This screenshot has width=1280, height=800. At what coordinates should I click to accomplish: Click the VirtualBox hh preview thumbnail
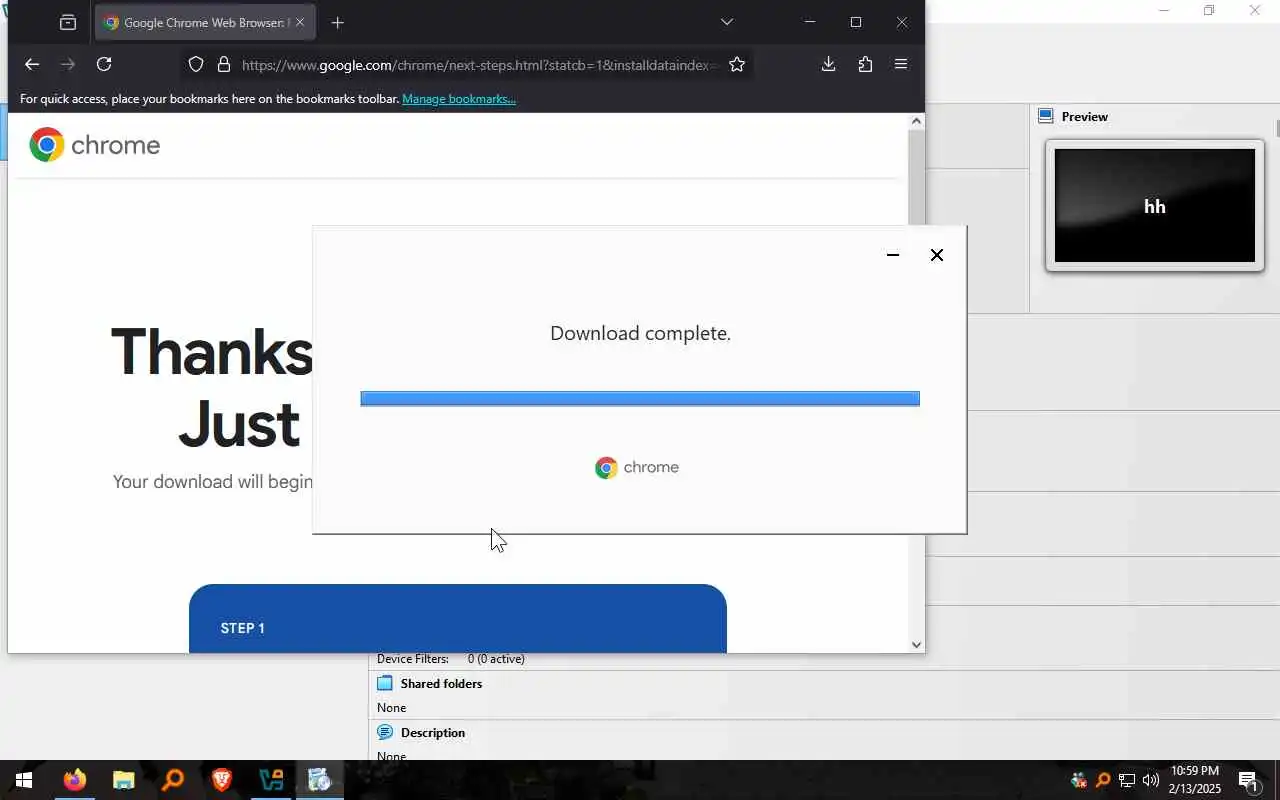click(1155, 206)
